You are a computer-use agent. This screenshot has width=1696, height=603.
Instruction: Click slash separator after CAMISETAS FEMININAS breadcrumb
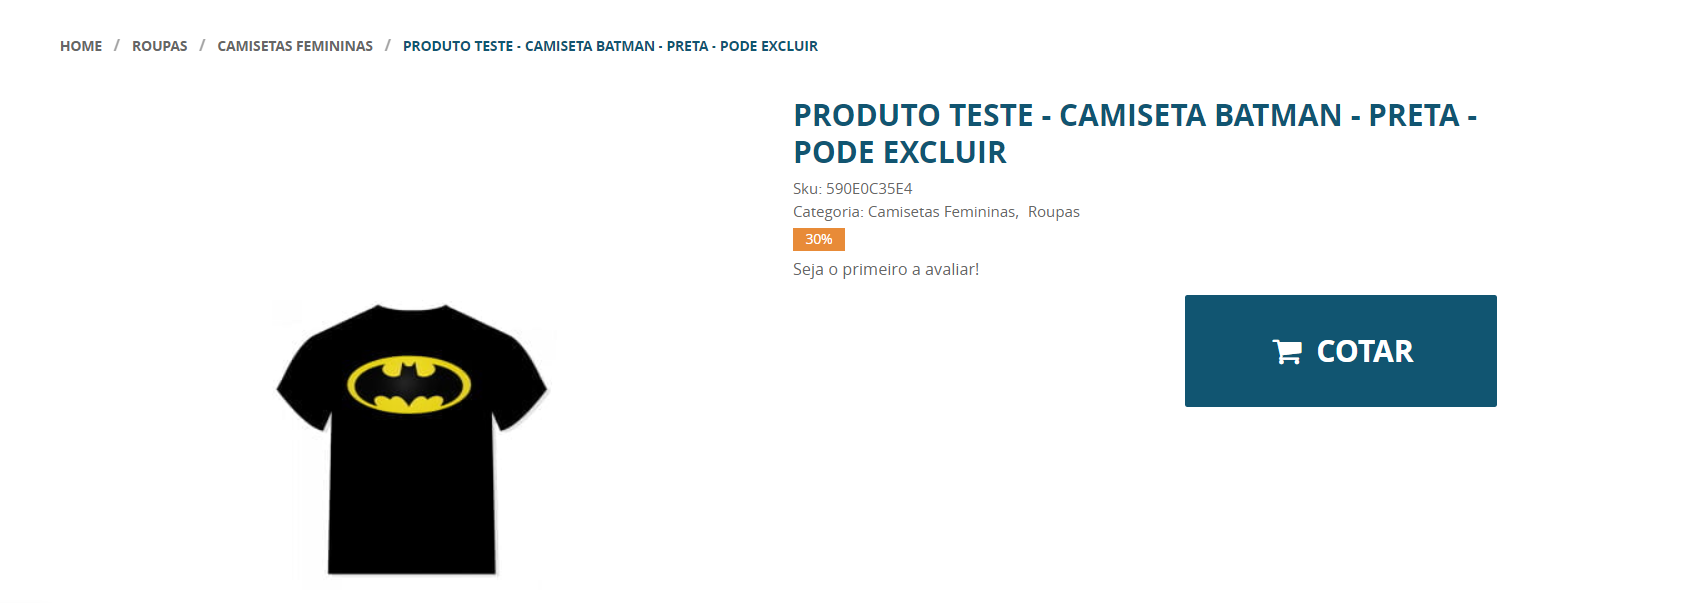[388, 46]
